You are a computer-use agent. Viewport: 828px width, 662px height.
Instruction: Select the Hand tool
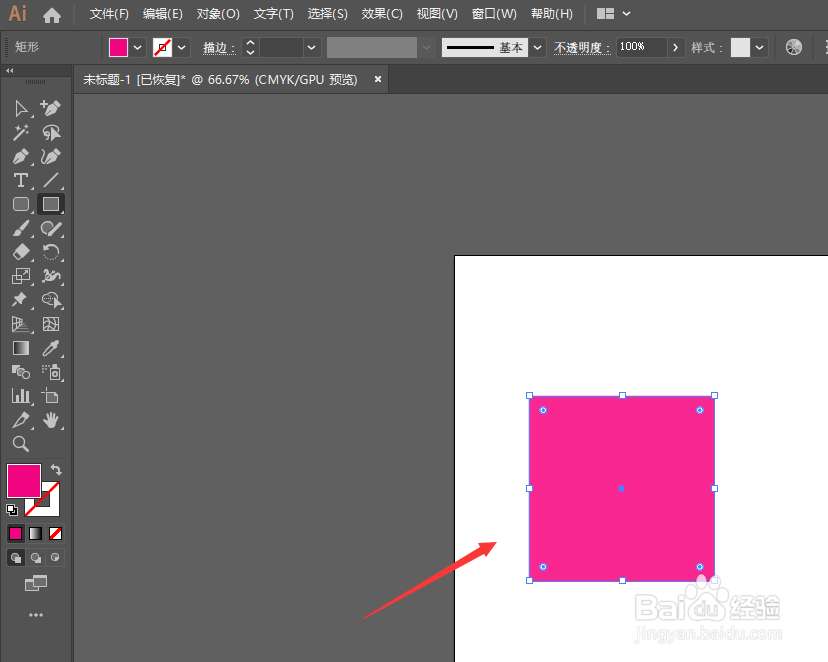tap(51, 420)
